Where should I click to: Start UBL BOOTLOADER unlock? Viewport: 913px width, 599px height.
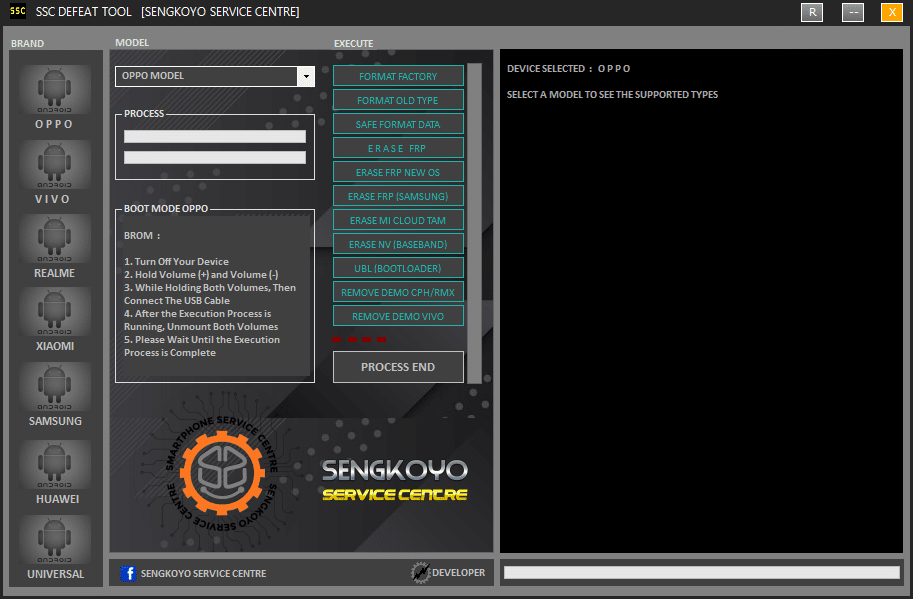[x=397, y=267]
